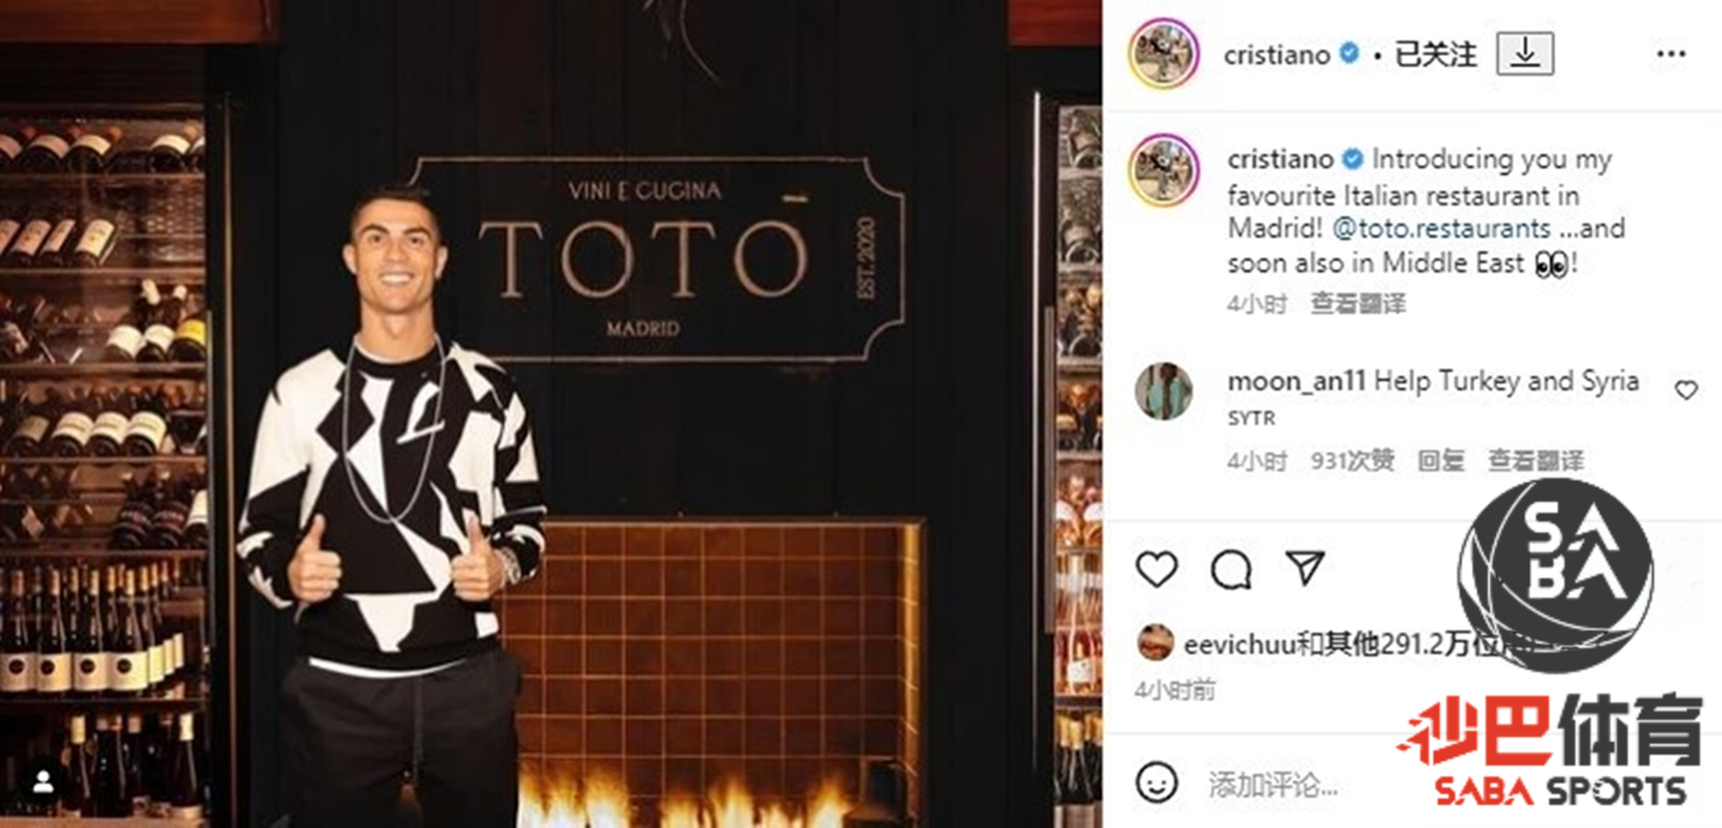Like moon_an11's comment heart
Screen dimensions: 1722x828
(1686, 390)
